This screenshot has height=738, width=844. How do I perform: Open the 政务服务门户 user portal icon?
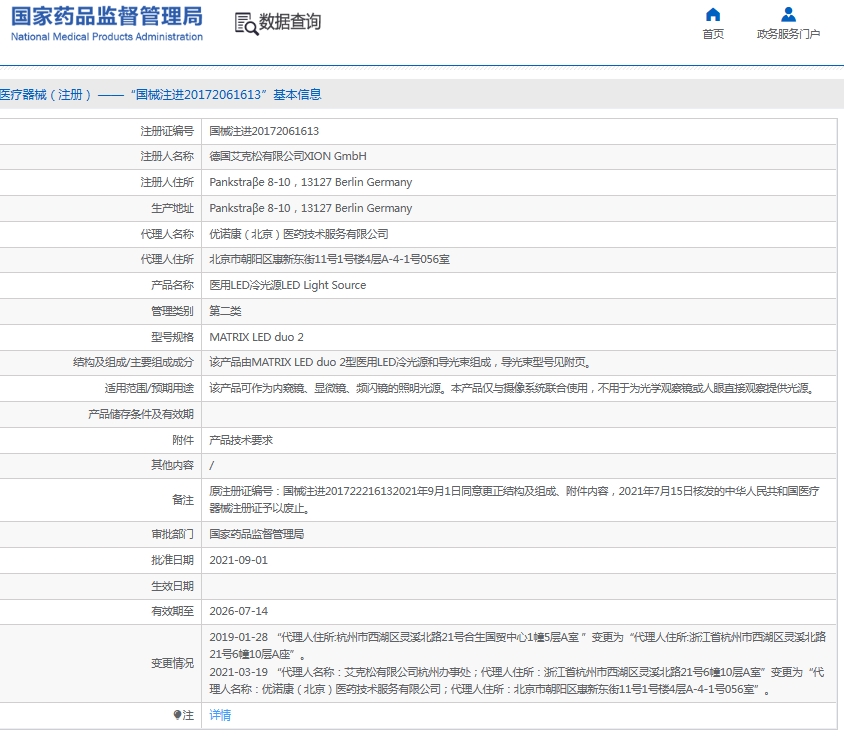(788, 14)
